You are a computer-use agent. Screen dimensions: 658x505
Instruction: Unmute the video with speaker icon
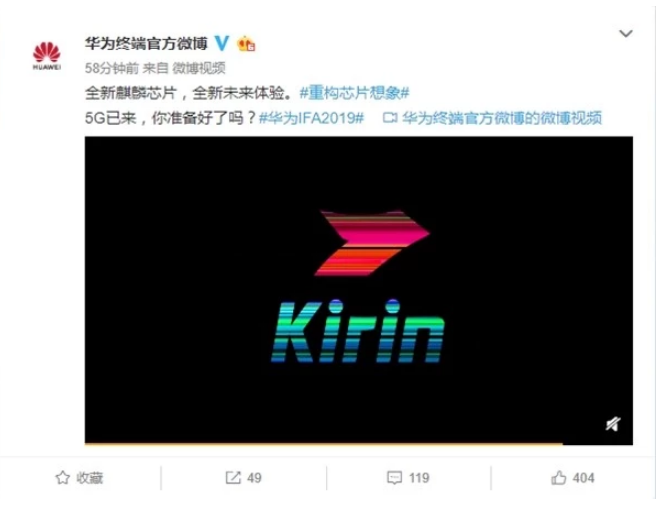tap(613, 424)
